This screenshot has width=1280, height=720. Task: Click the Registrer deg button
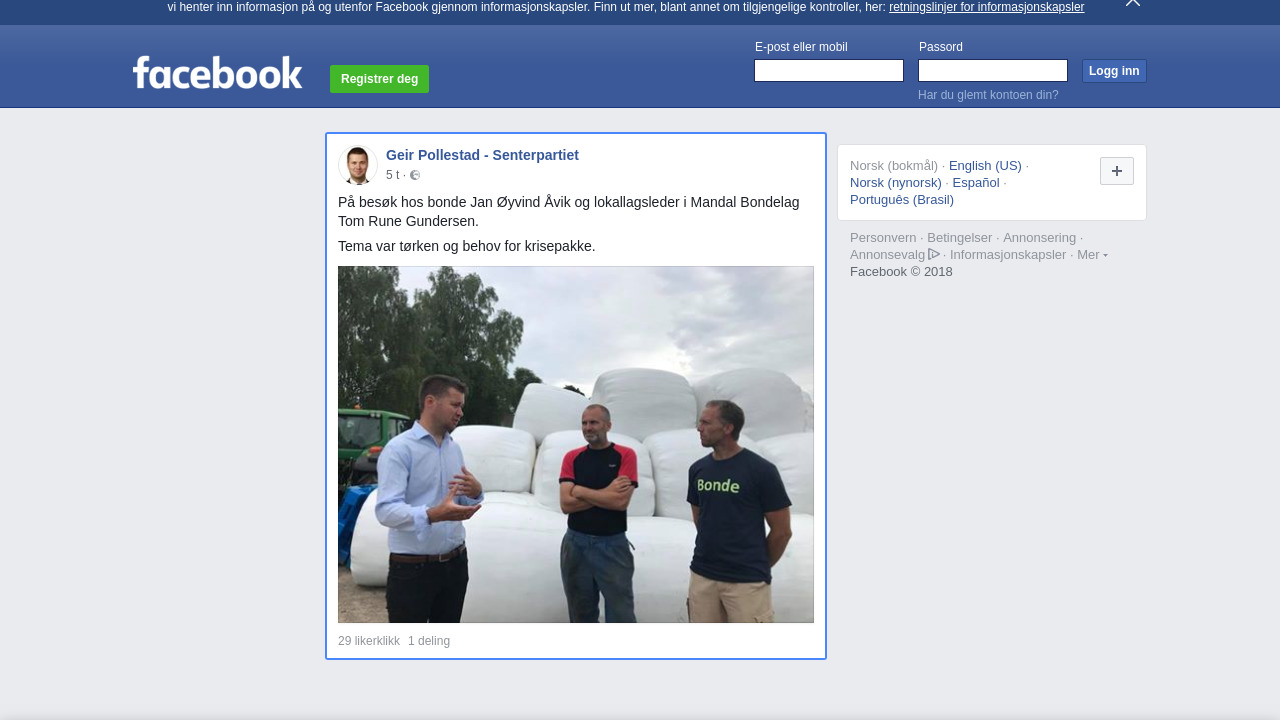379,79
